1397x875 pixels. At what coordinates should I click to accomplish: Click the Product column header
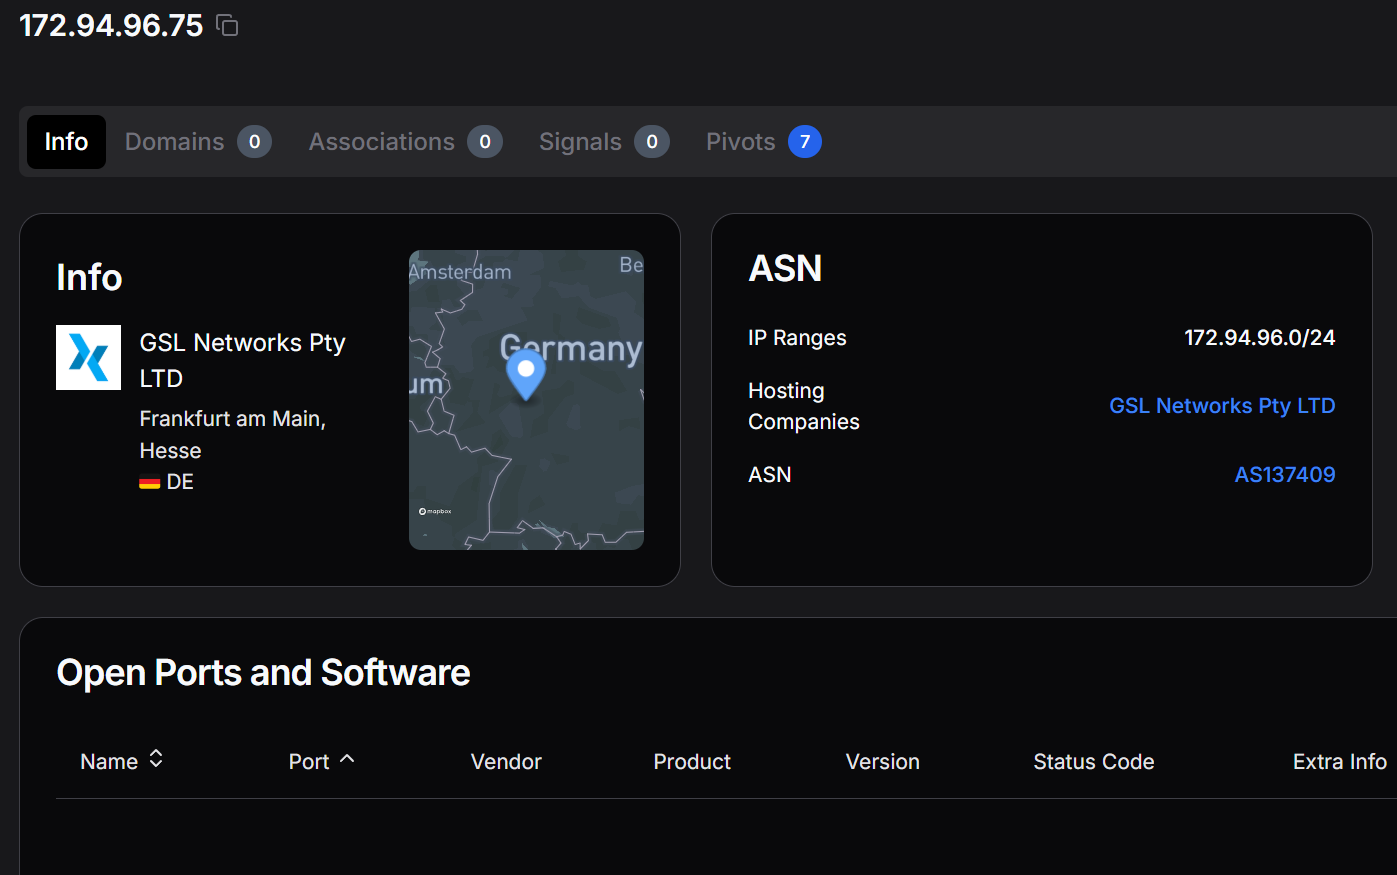pos(692,762)
